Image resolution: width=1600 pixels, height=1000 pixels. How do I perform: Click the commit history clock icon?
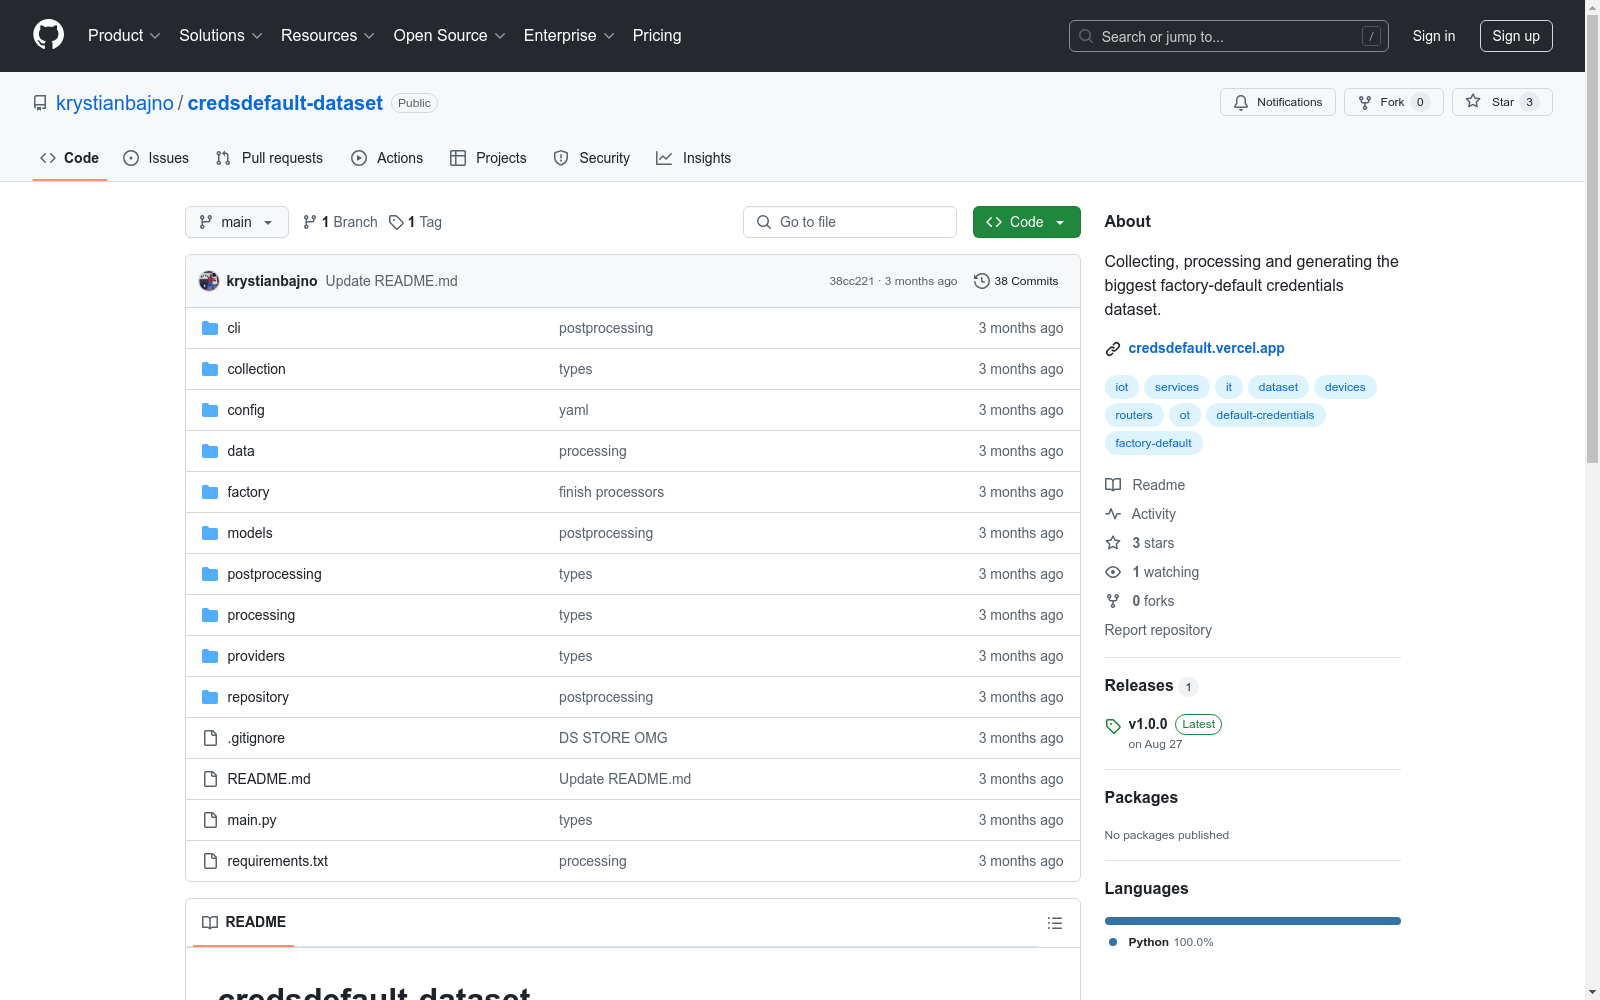[x=982, y=281]
